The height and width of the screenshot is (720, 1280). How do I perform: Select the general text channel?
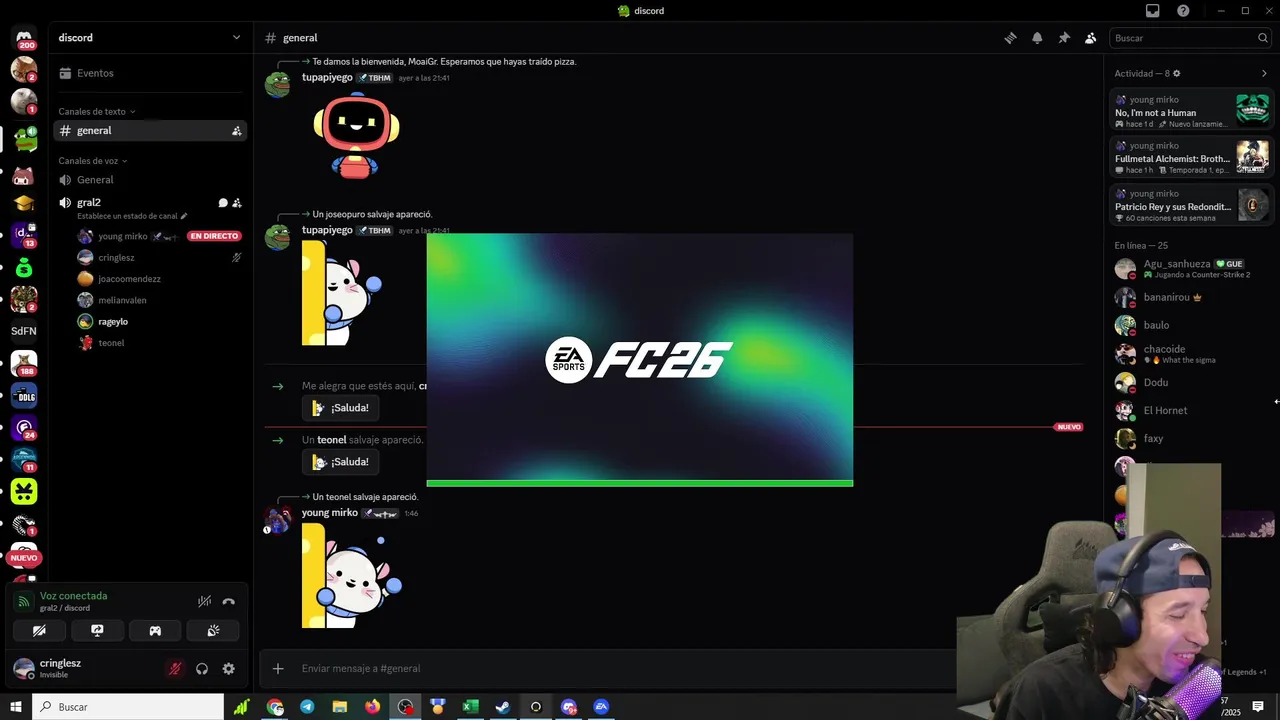pyautogui.click(x=150, y=131)
